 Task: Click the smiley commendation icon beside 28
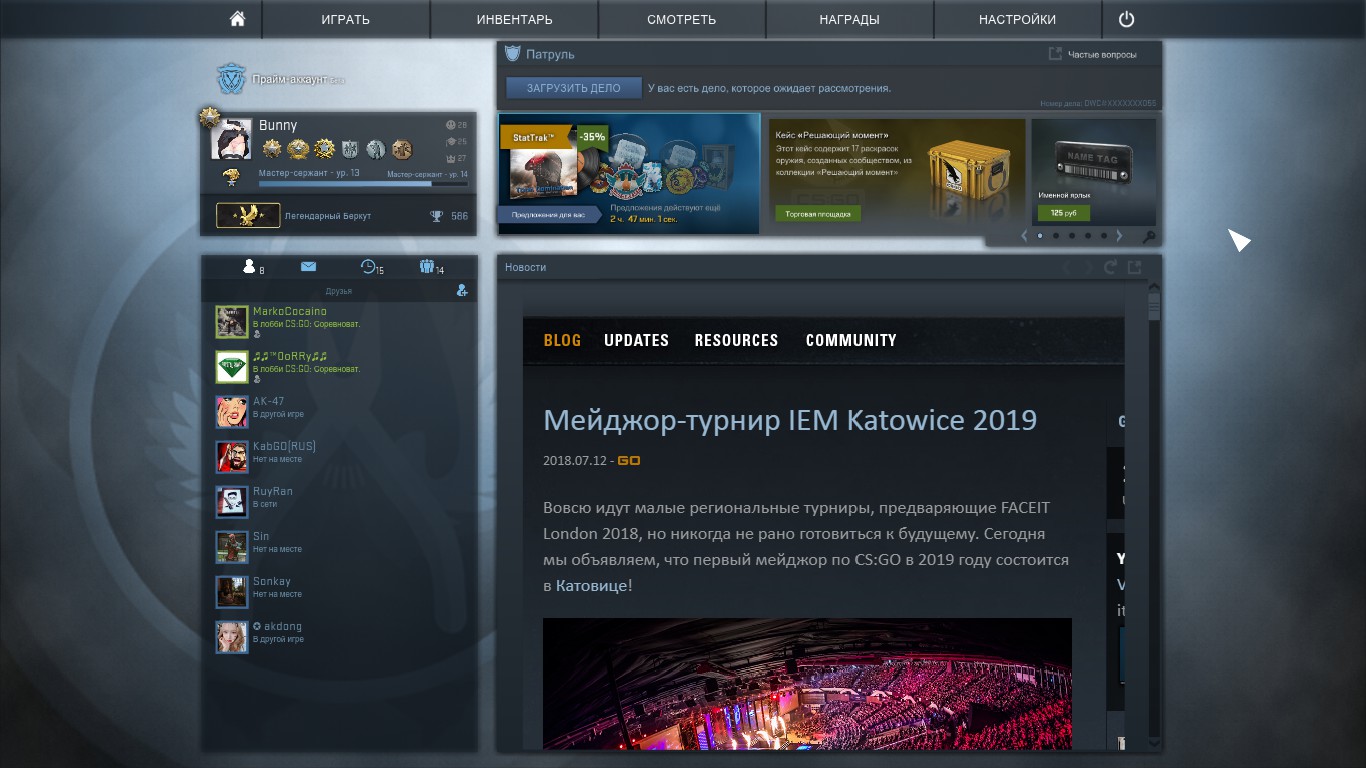coord(450,125)
